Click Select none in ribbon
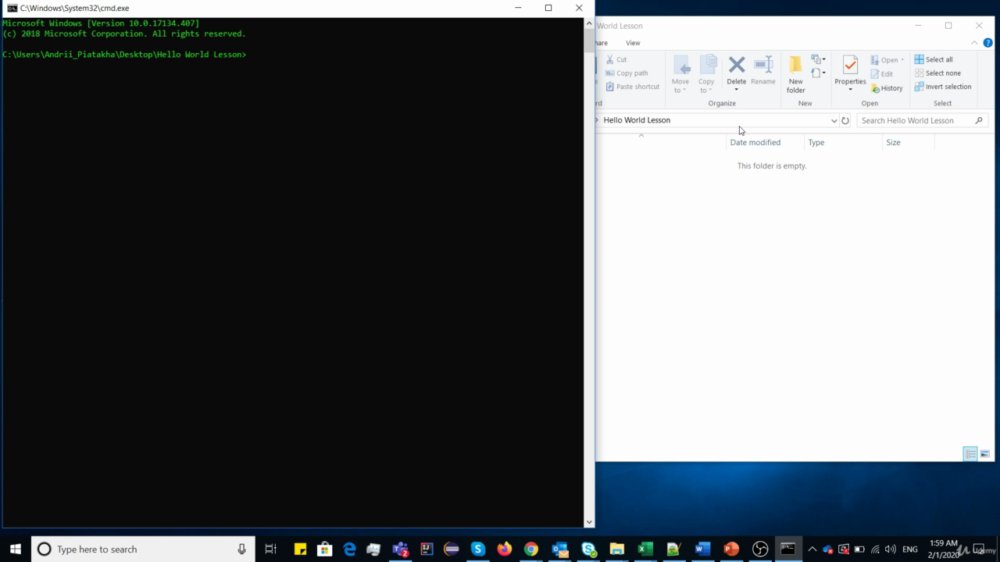 click(938, 73)
